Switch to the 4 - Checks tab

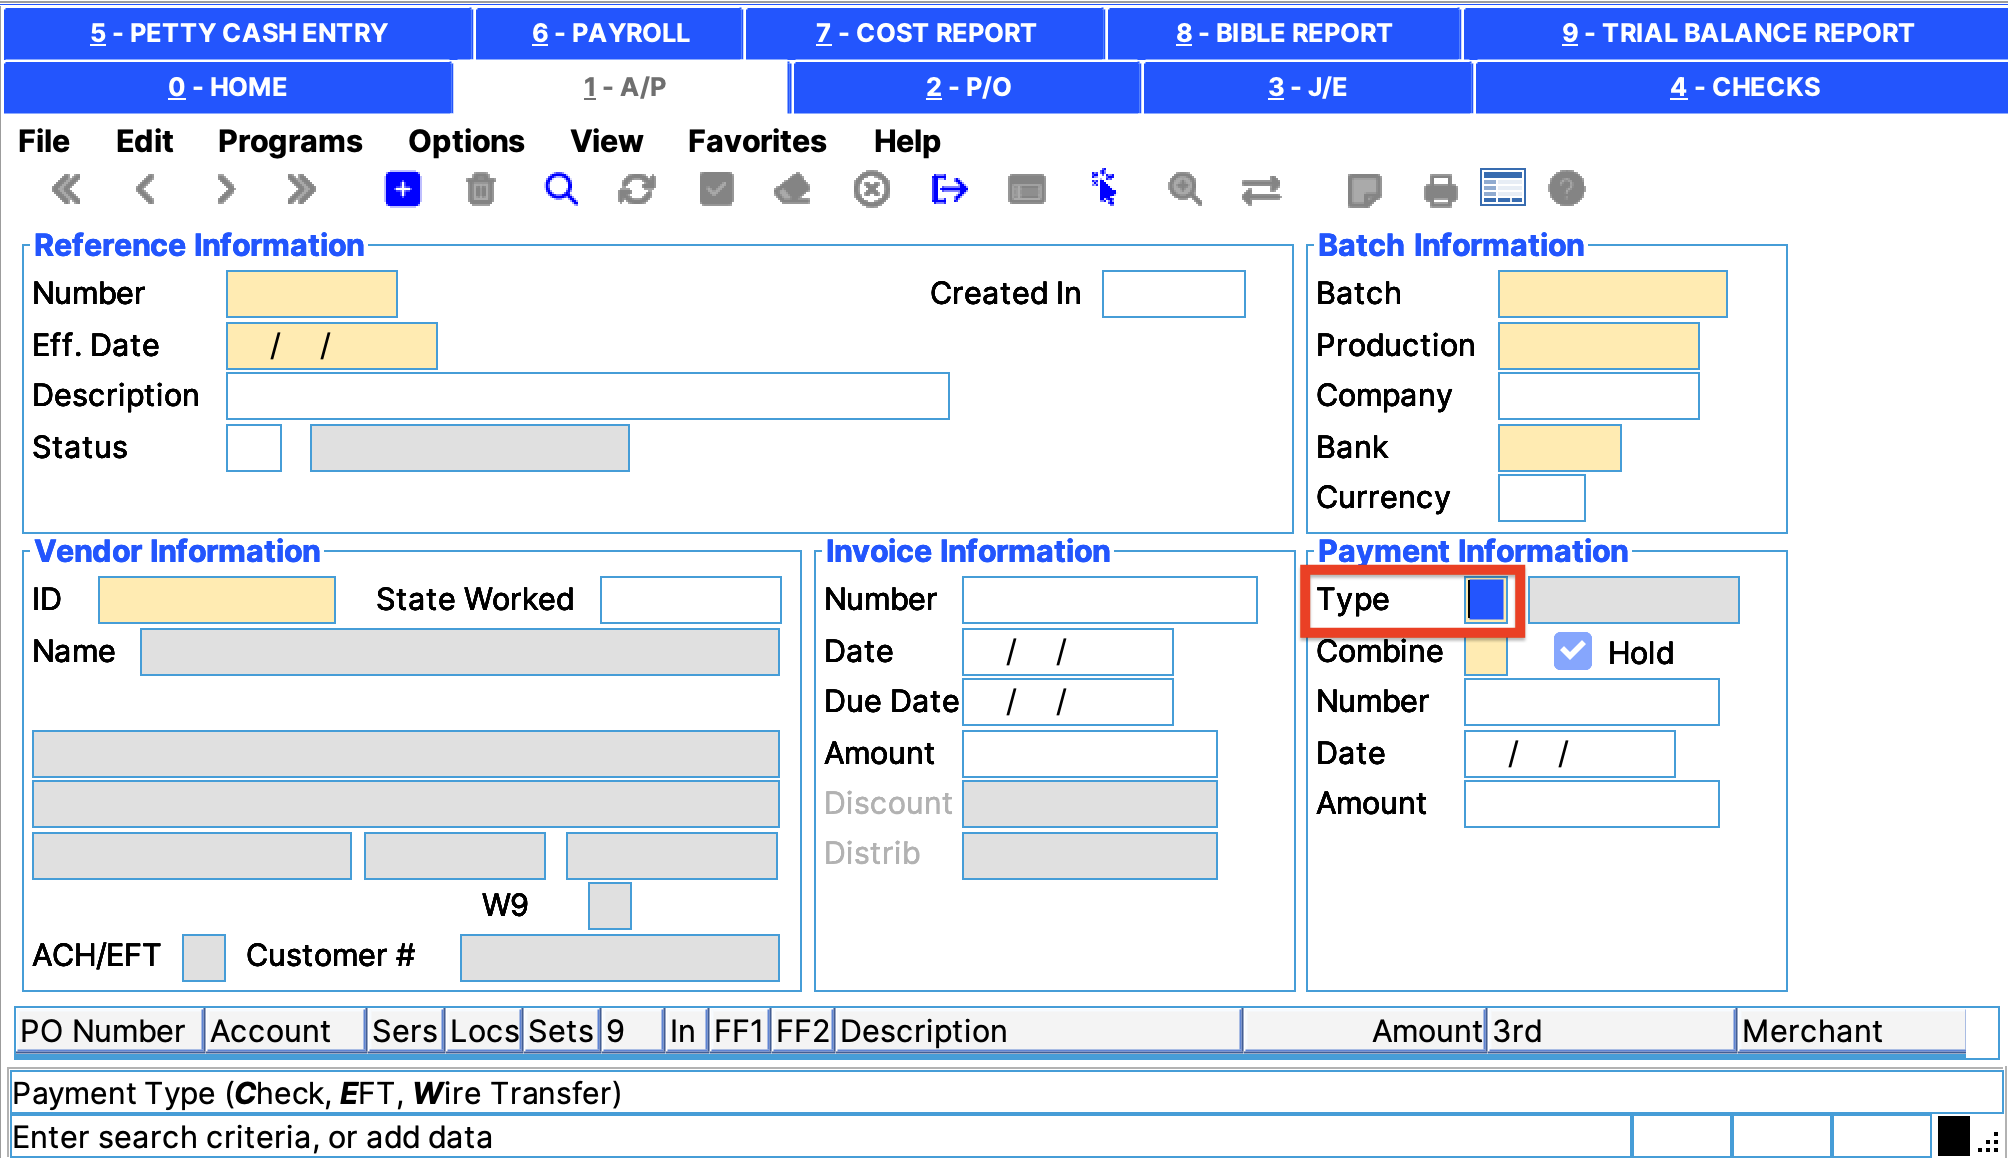click(1744, 87)
